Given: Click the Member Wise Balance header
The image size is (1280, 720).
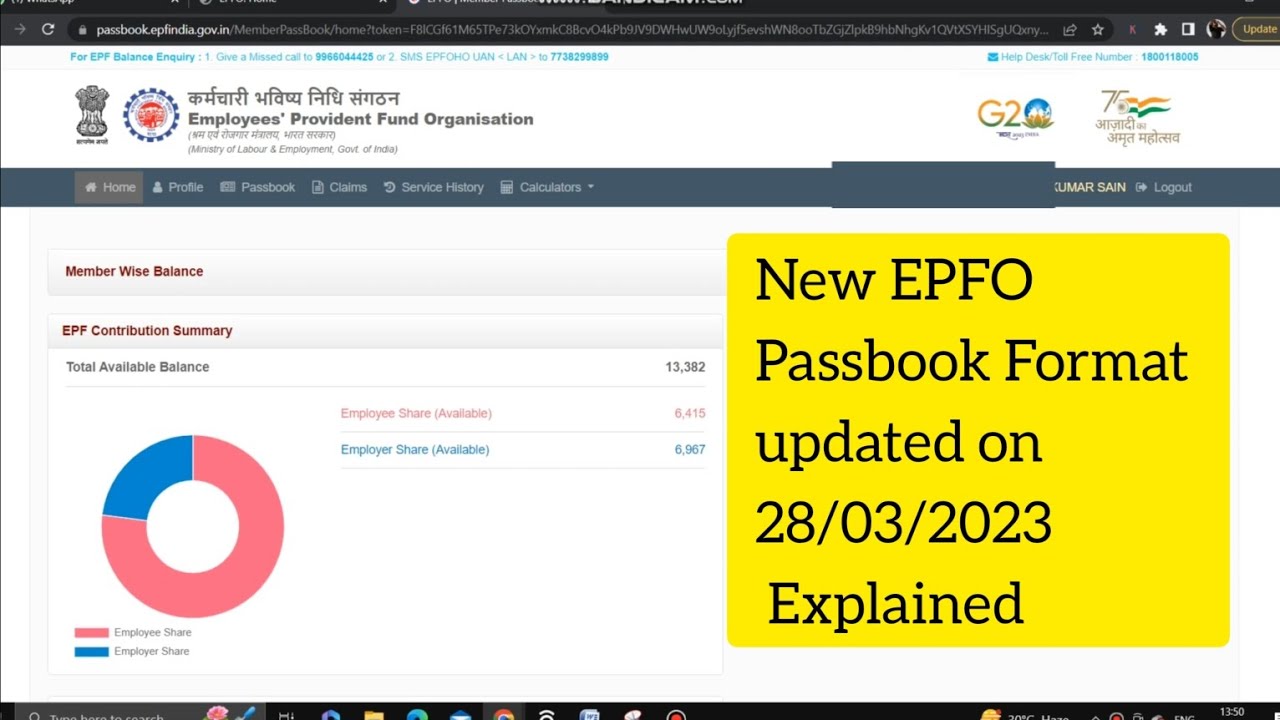Looking at the screenshot, I should click(x=134, y=271).
